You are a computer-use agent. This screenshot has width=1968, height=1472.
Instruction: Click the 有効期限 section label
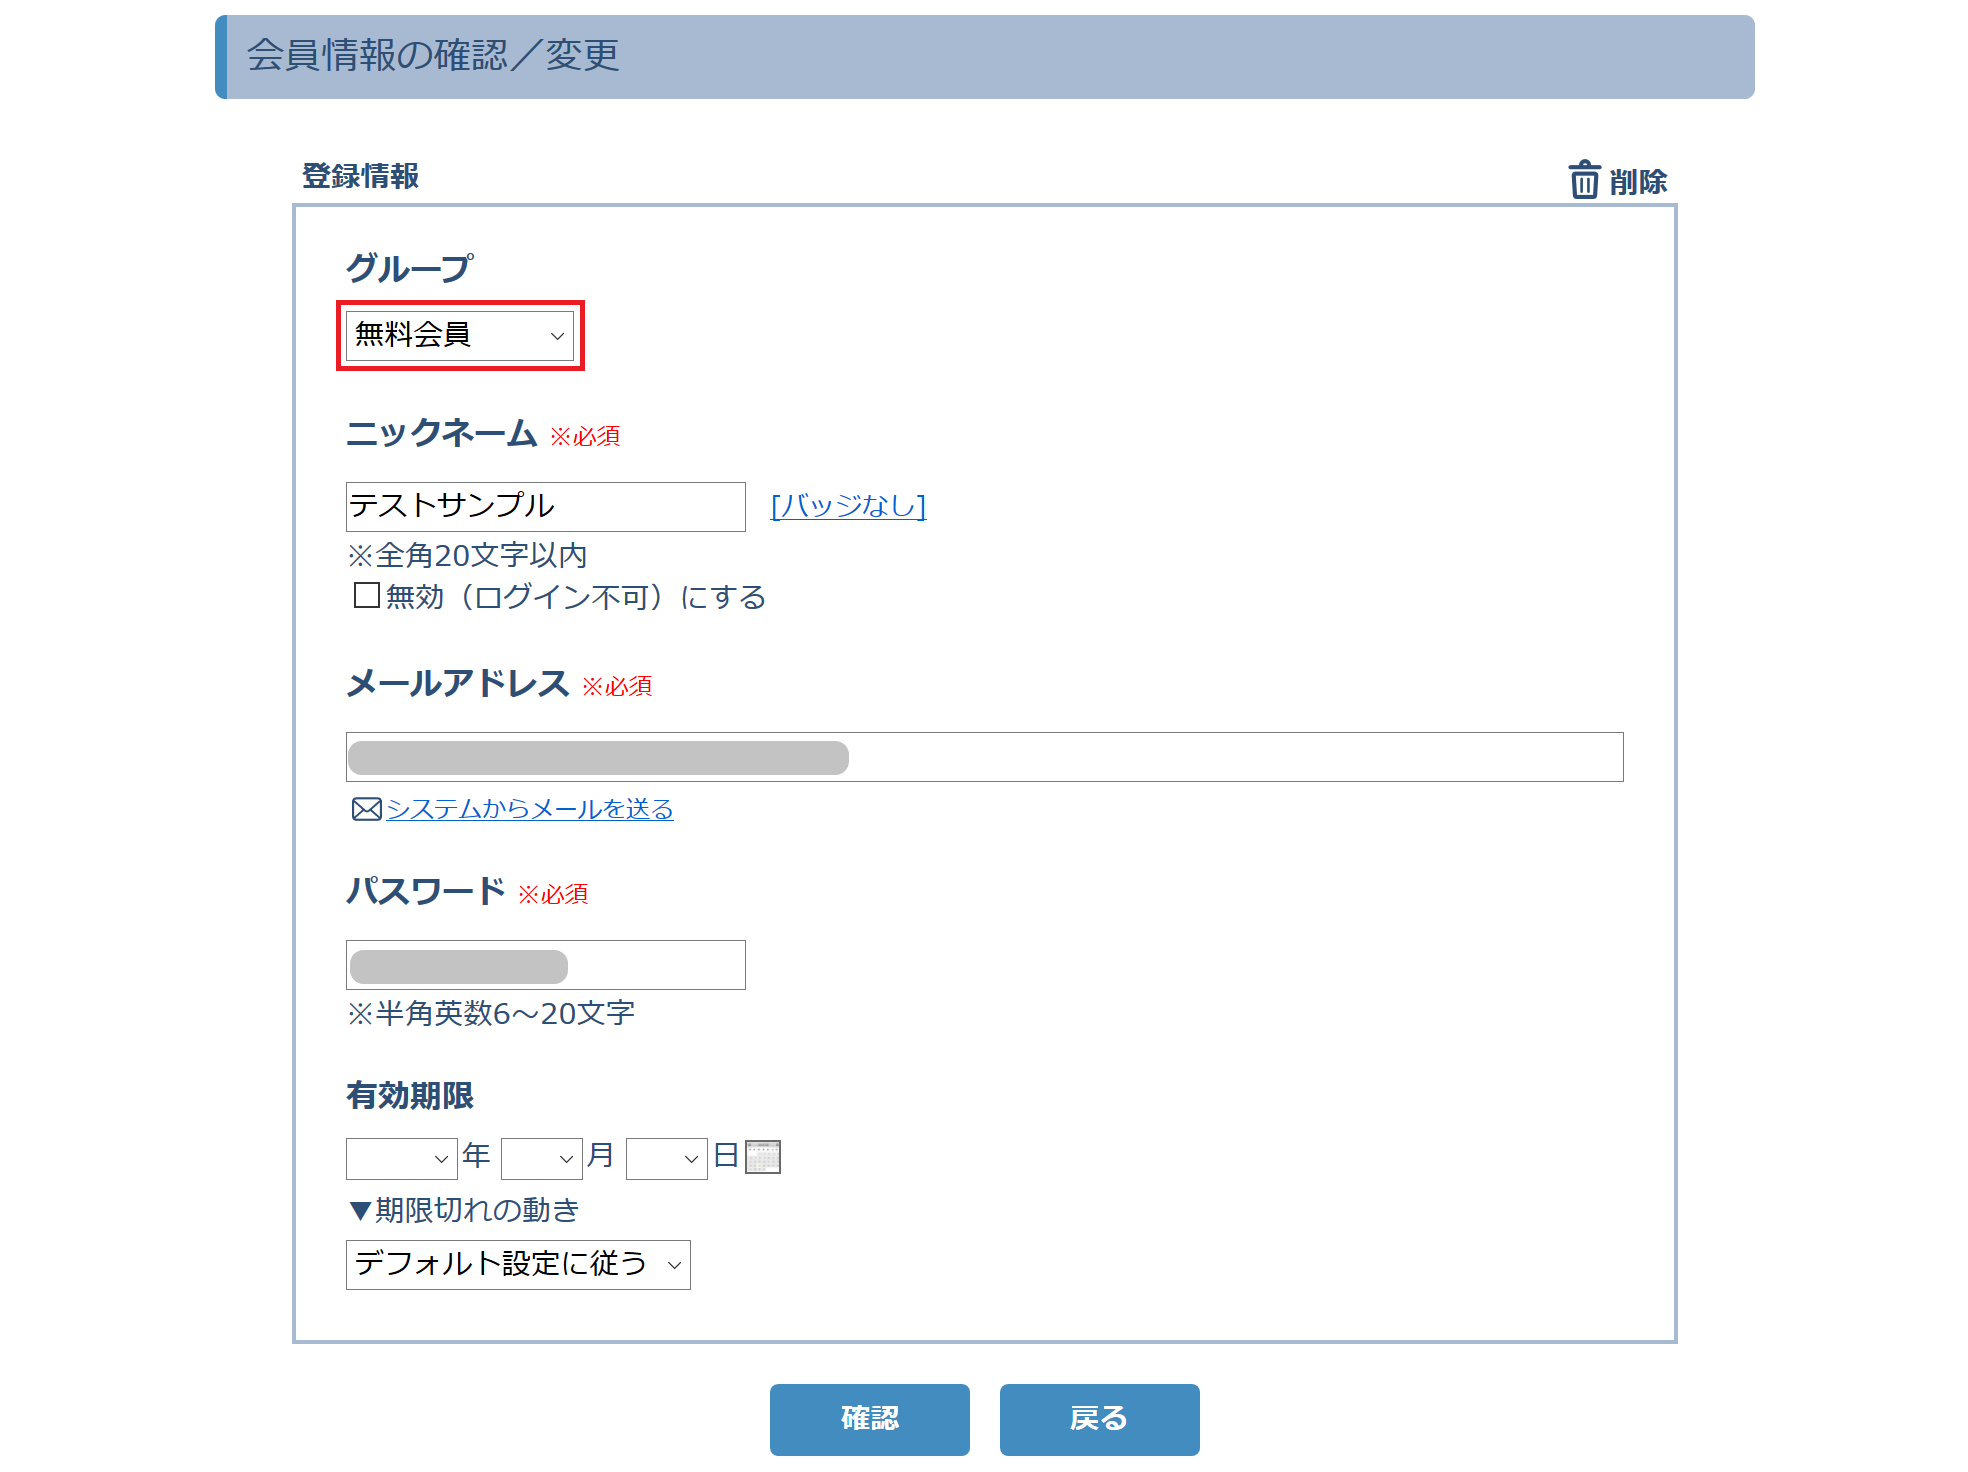(410, 1096)
